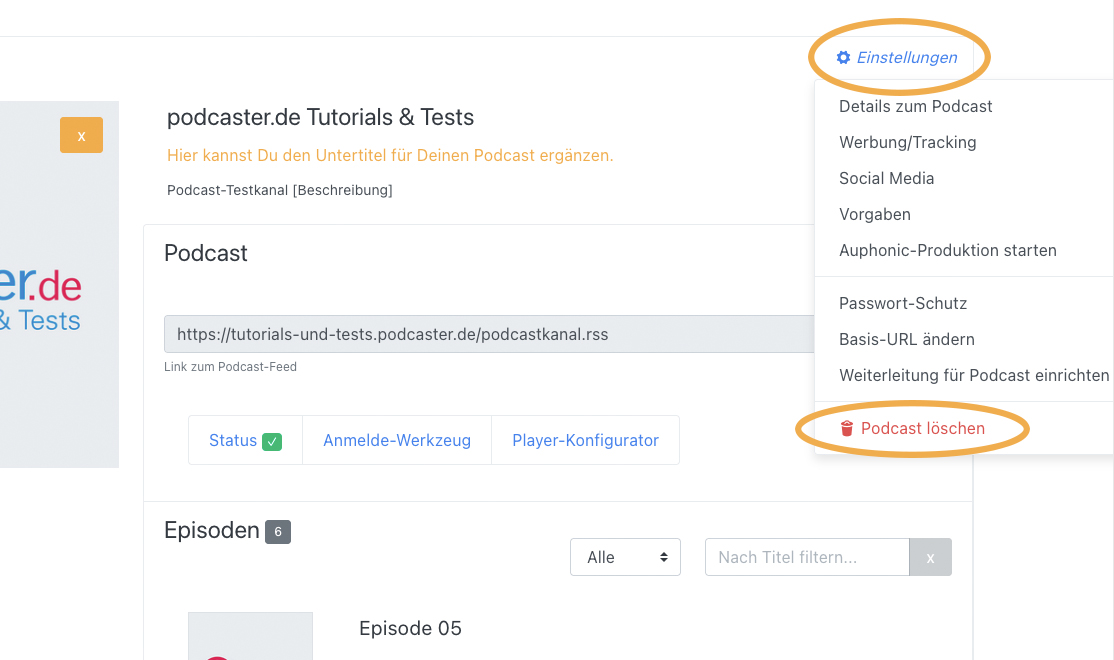The image size is (1114, 660).
Task: Click the green checkmark status icon
Action: 272,441
